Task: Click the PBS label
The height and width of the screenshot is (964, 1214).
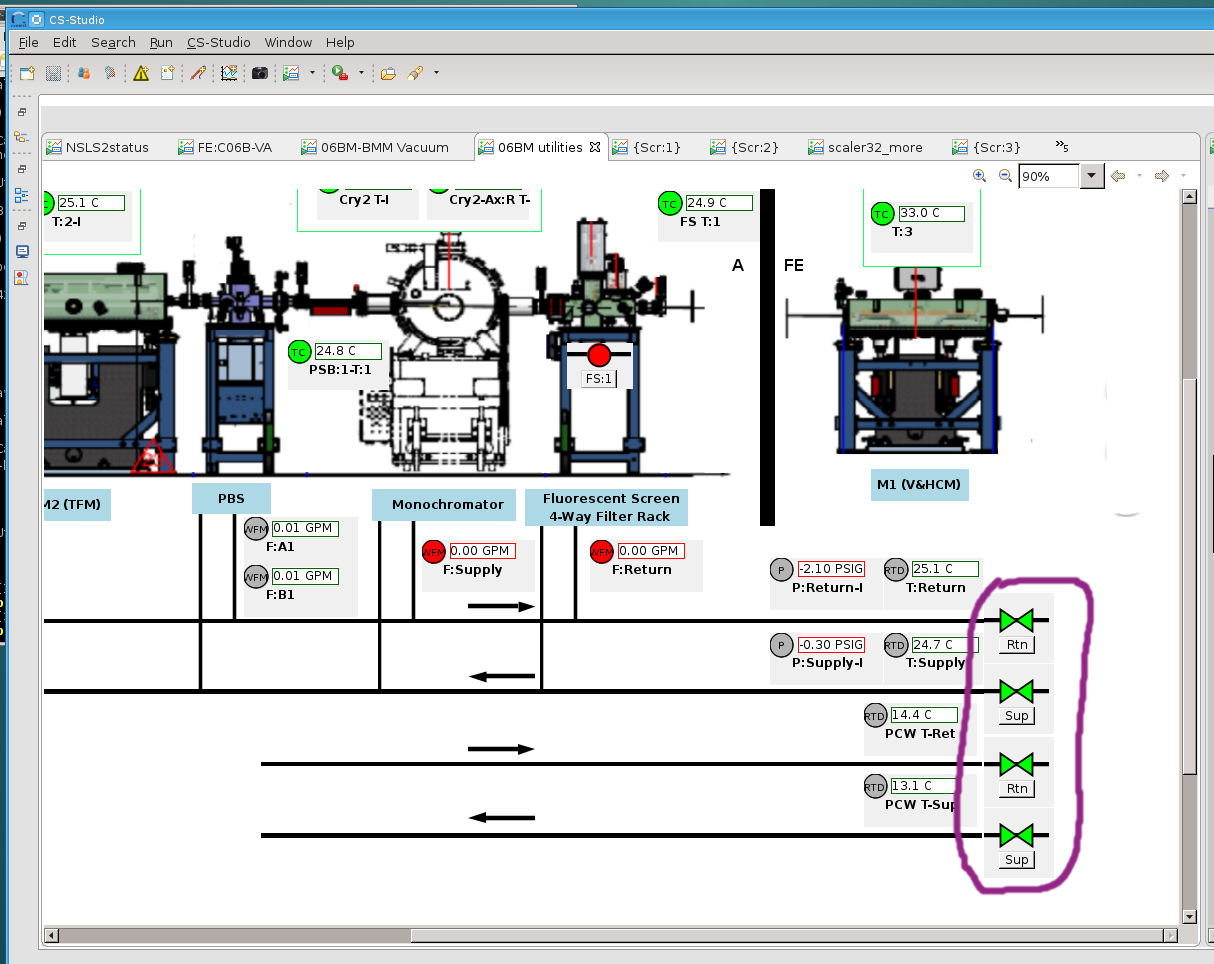Action: click(x=231, y=499)
